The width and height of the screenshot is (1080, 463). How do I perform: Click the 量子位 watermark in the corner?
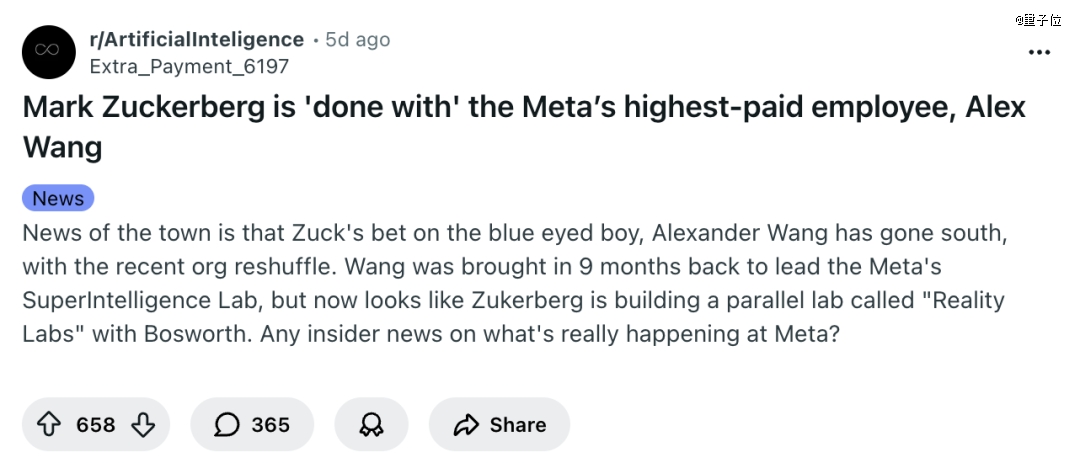1044,19
